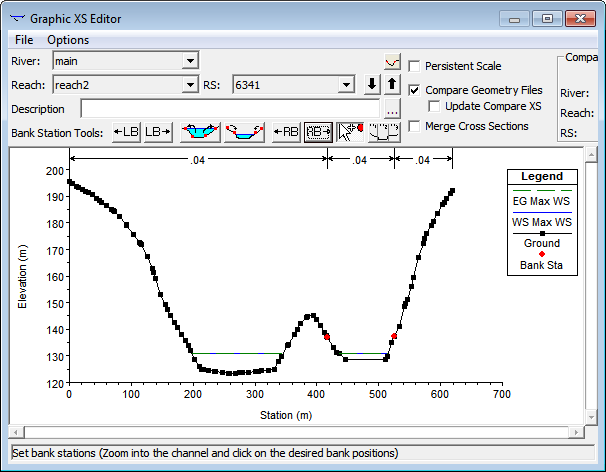This screenshot has width=606, height=472.
Task: Click the vertical scrollbar up arrow
Action: tap(591, 155)
